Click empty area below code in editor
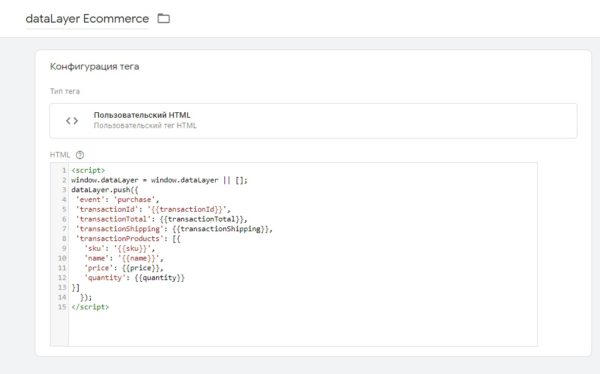Viewport: 600px width, 374px height. (x=302, y=329)
